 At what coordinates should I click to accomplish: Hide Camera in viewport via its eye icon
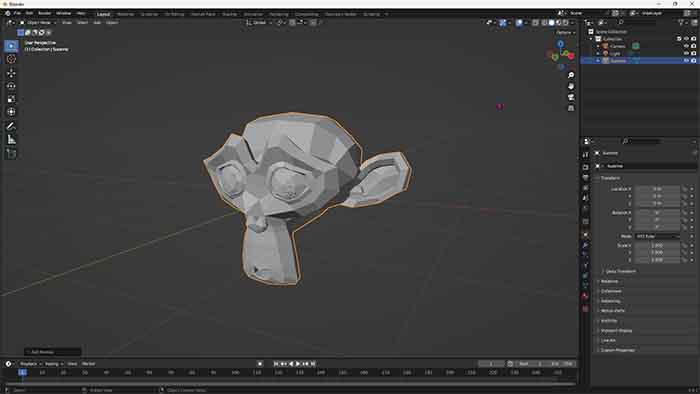[x=686, y=46]
